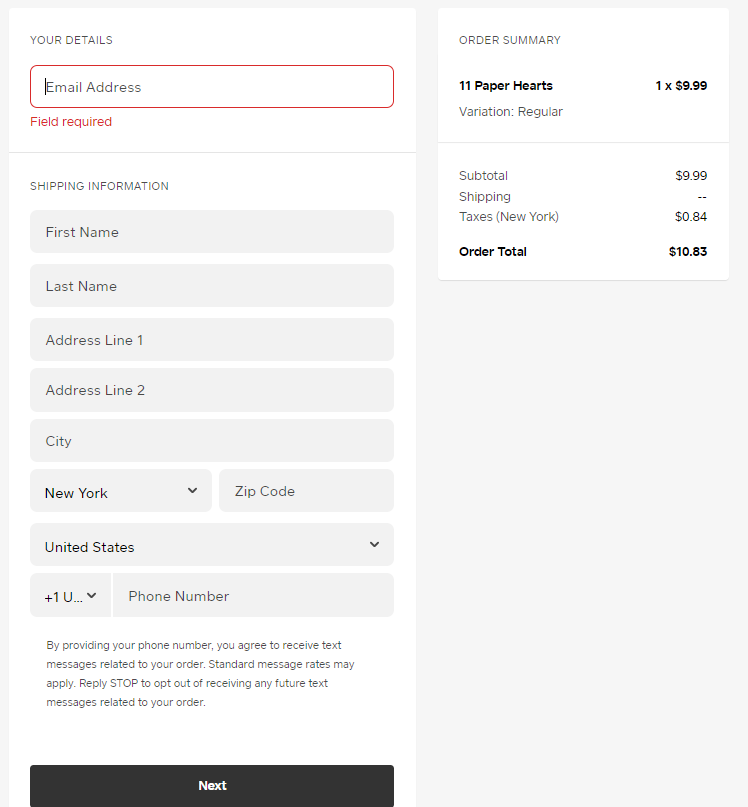Click the Address Line 2 field

(211, 390)
